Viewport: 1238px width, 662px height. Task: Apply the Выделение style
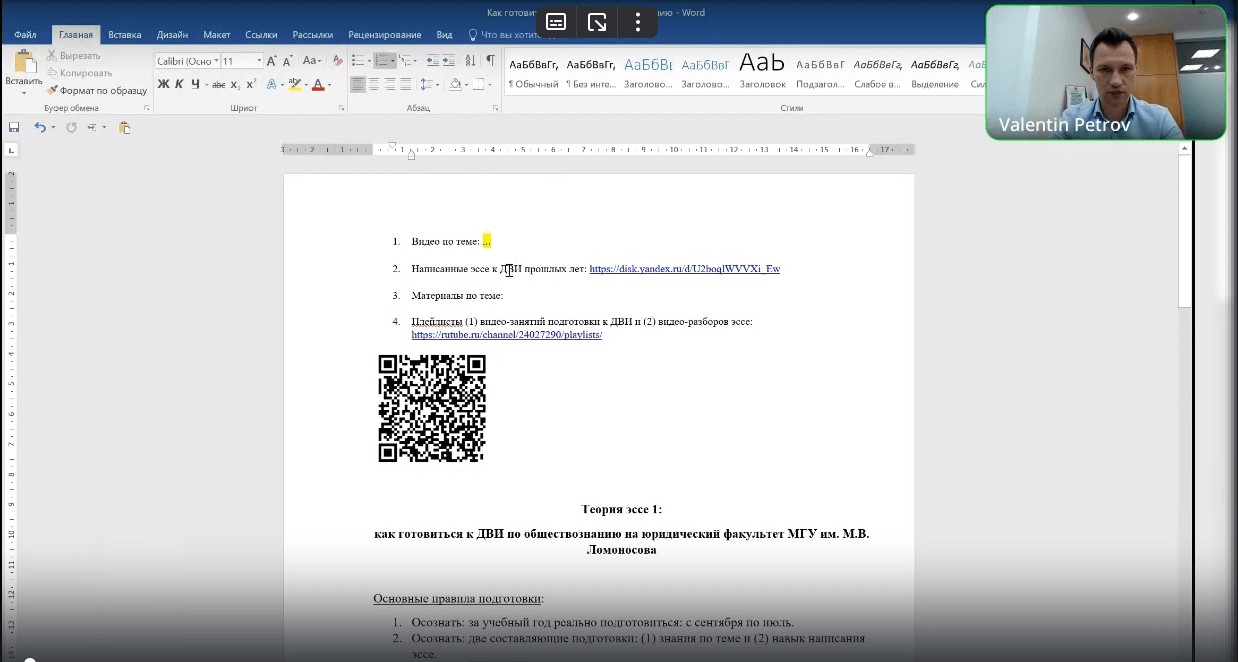[x=935, y=73]
